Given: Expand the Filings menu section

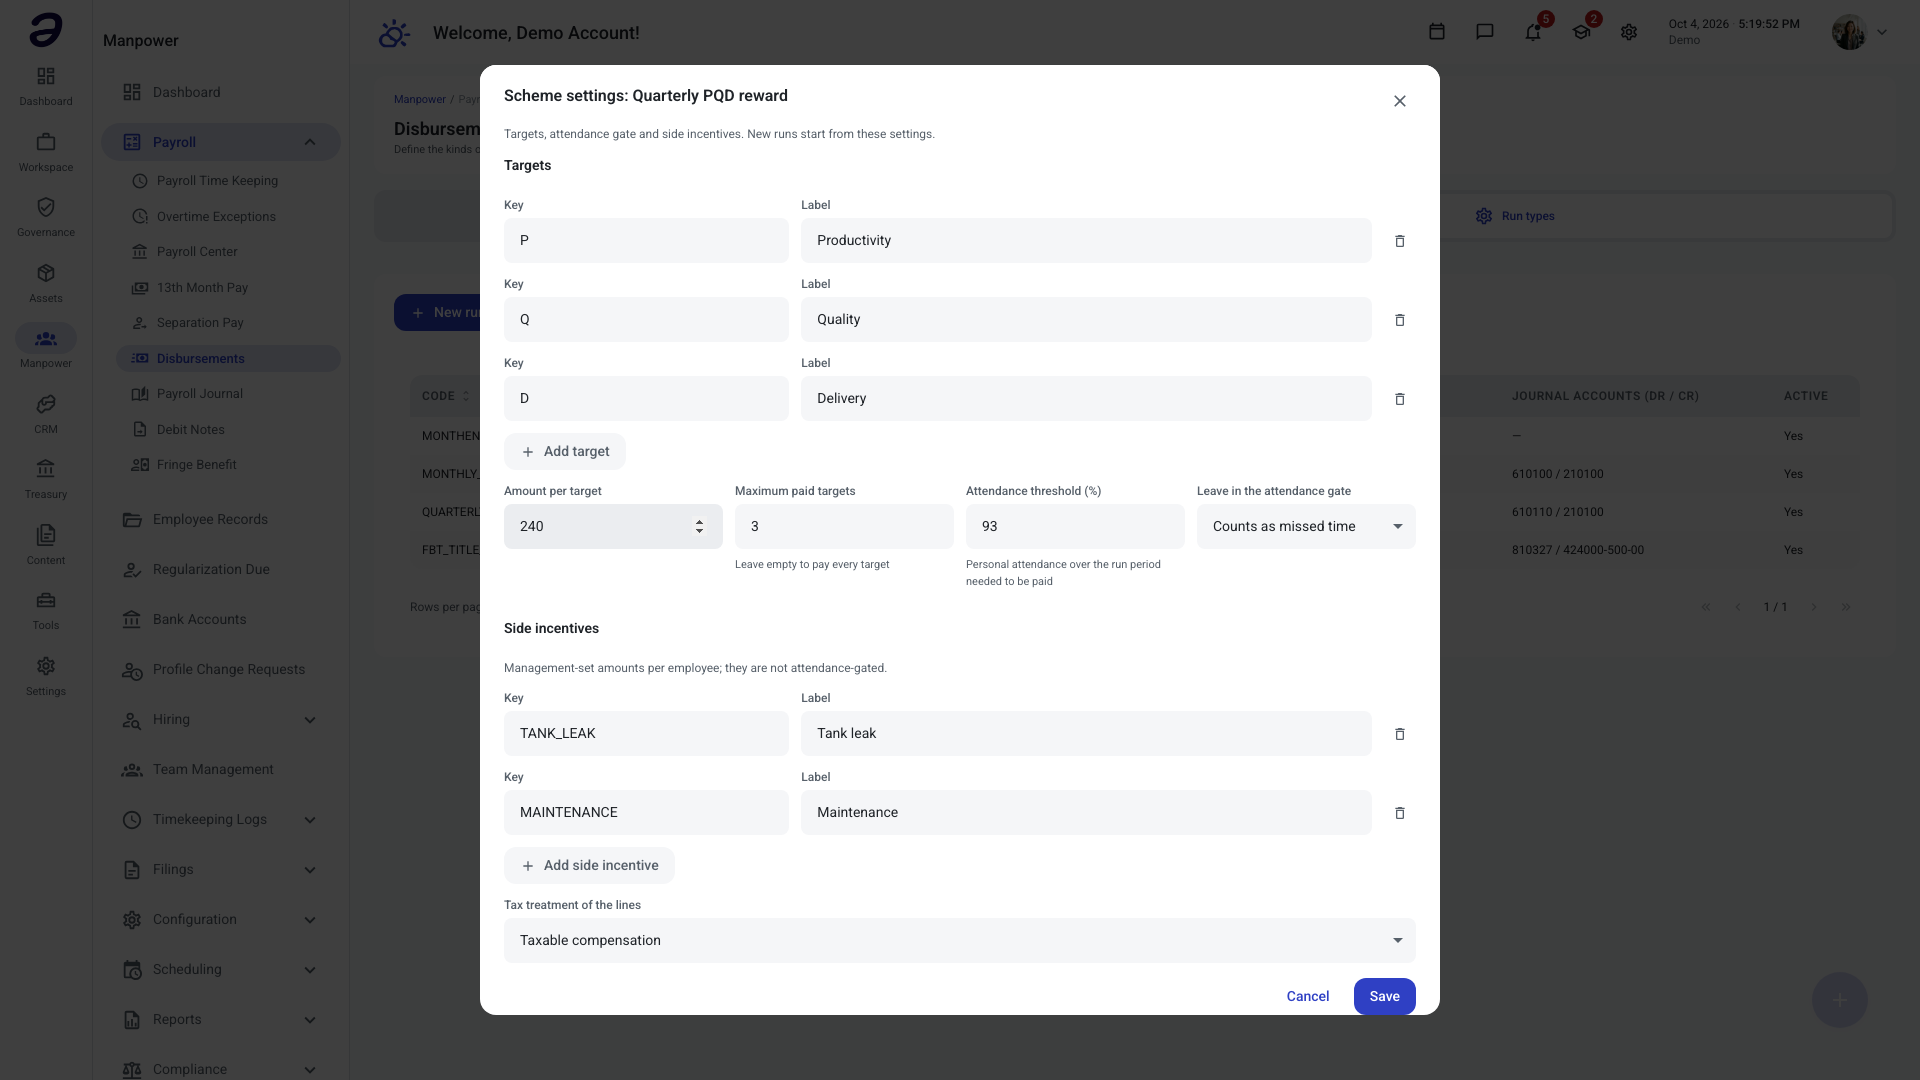Looking at the screenshot, I should 310,870.
